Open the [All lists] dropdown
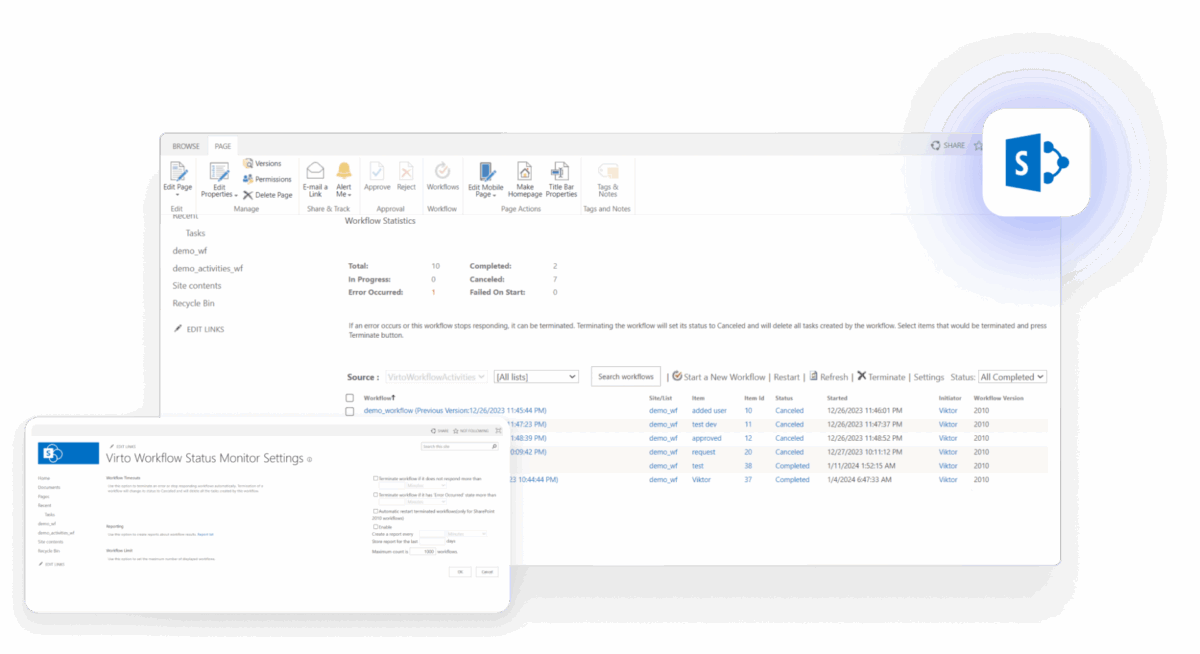Screen dimensions: 1200x654 pyautogui.click(x=536, y=376)
